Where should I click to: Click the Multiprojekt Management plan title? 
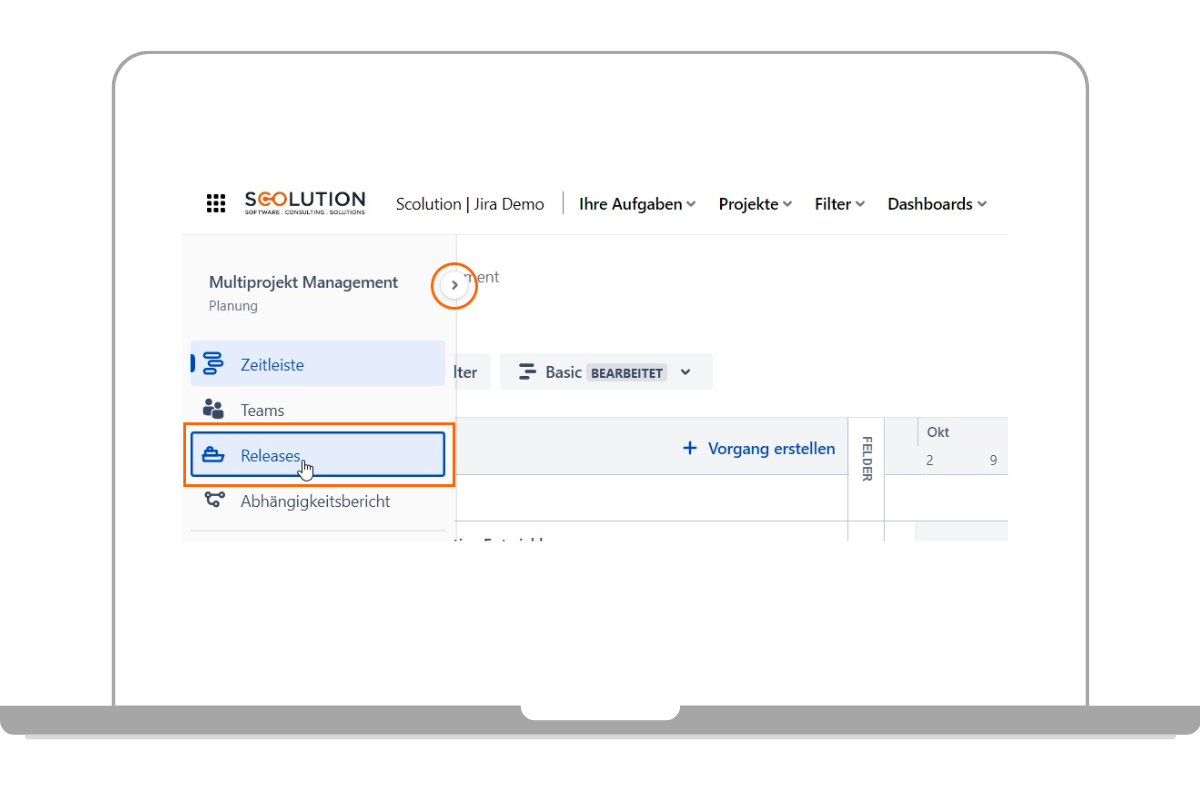tap(303, 283)
